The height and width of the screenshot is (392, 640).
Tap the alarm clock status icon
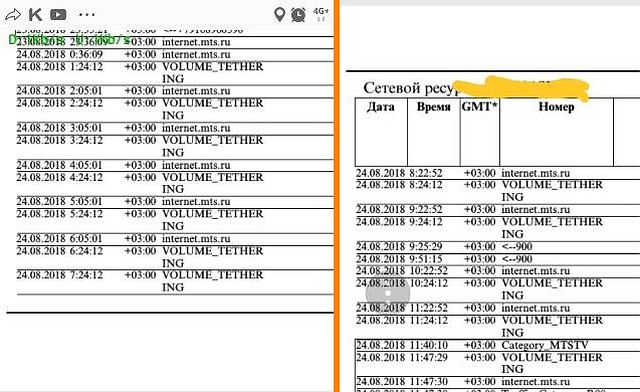pos(298,15)
